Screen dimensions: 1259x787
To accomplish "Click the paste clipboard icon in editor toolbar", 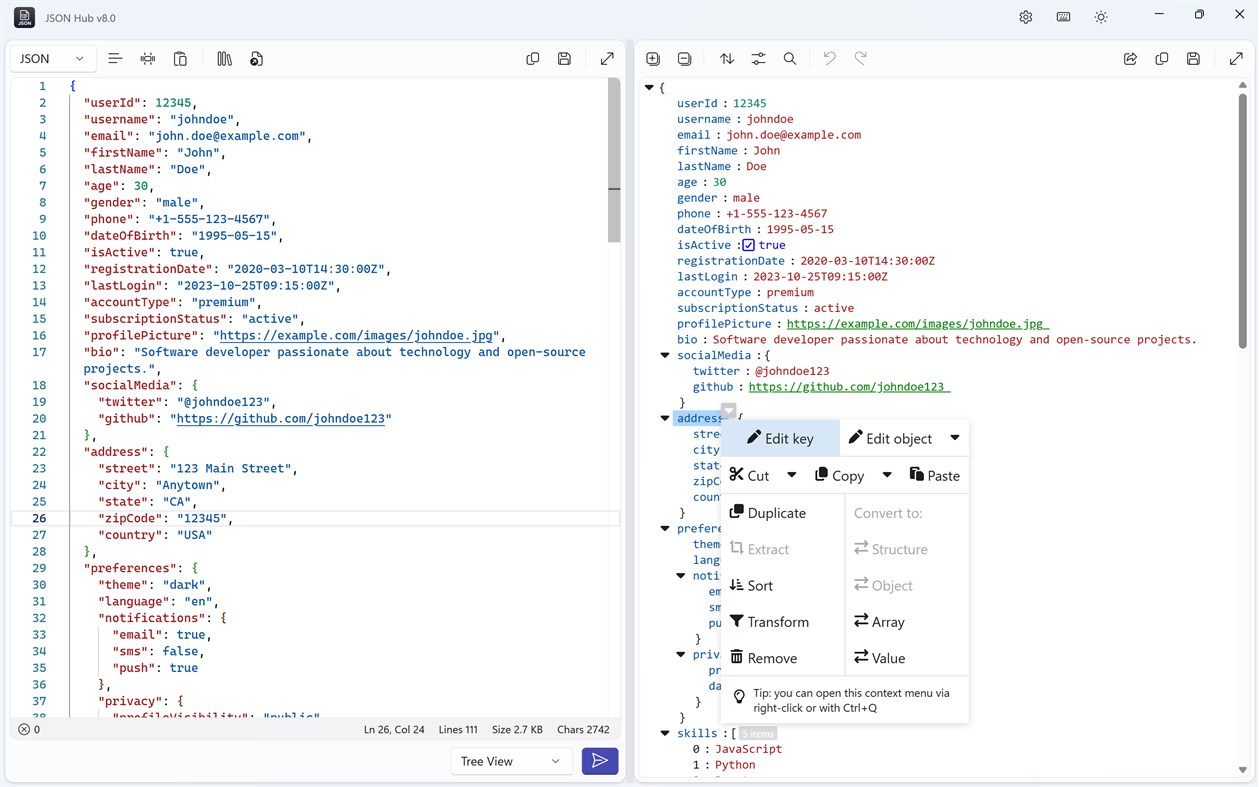I will (180, 59).
